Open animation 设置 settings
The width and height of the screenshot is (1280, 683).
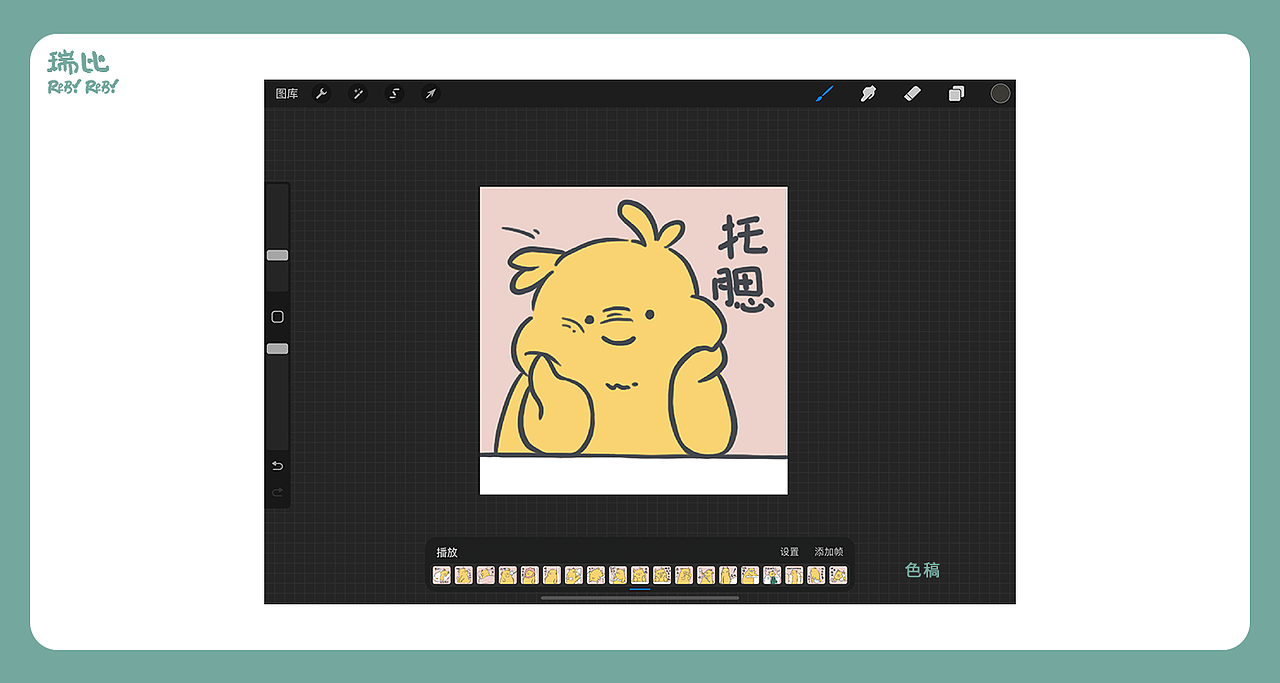789,552
